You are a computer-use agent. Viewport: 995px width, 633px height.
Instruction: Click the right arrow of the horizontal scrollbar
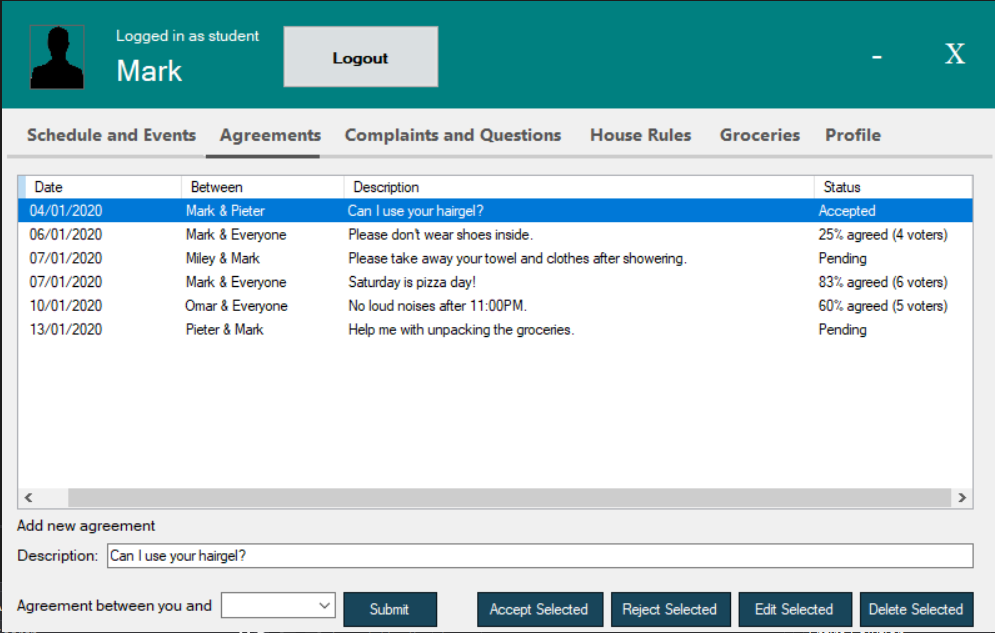(962, 498)
